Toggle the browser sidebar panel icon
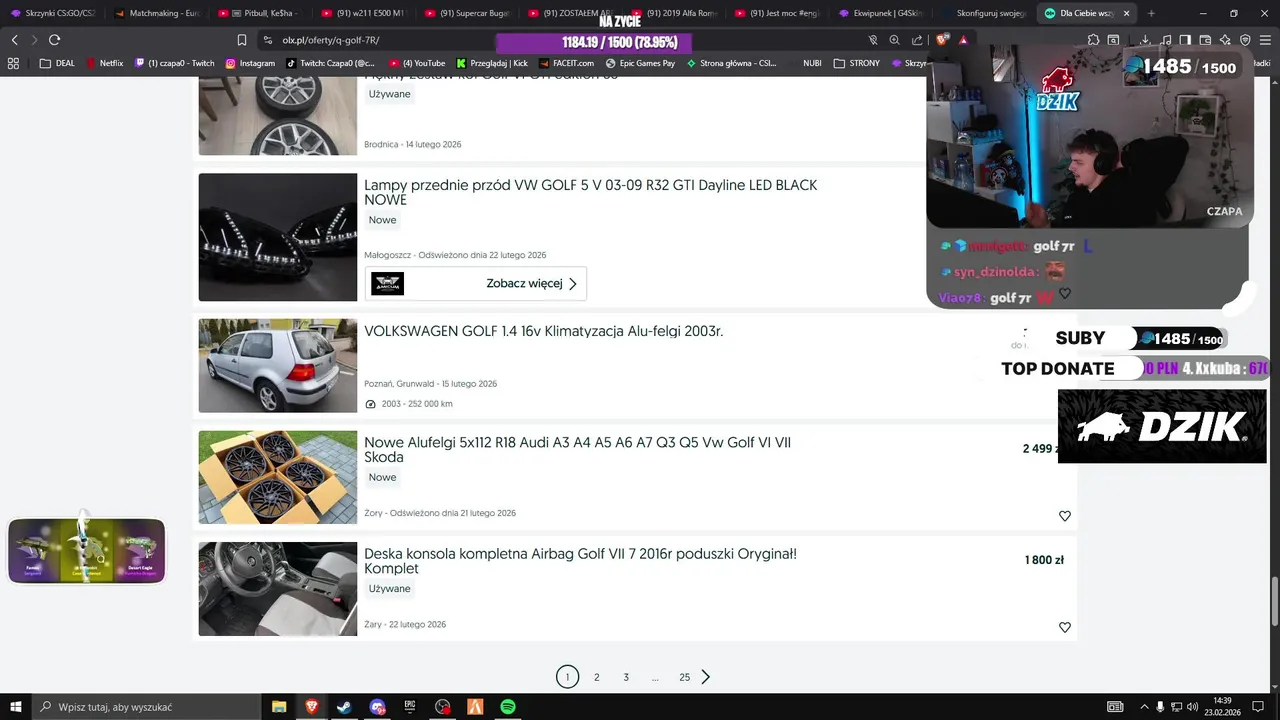Image resolution: width=1280 pixels, height=720 pixels. coord(1185,40)
